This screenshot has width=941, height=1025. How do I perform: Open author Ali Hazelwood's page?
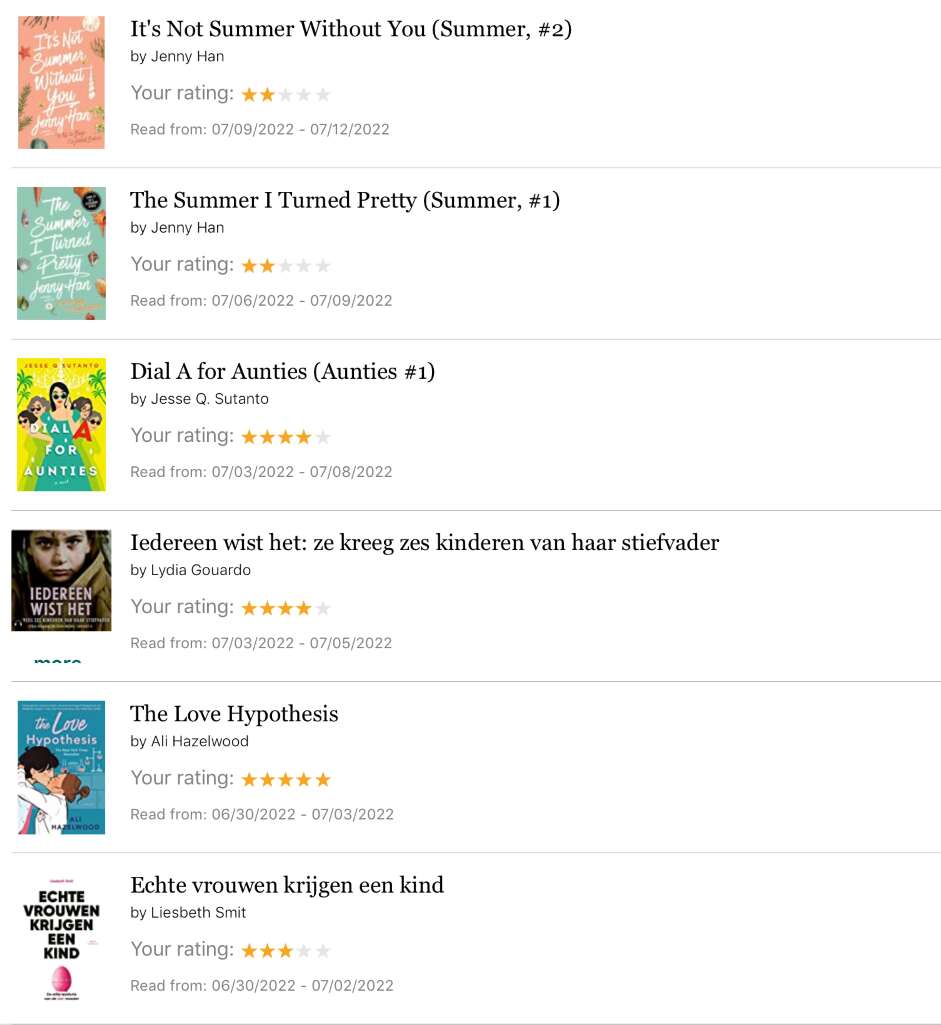(x=199, y=741)
